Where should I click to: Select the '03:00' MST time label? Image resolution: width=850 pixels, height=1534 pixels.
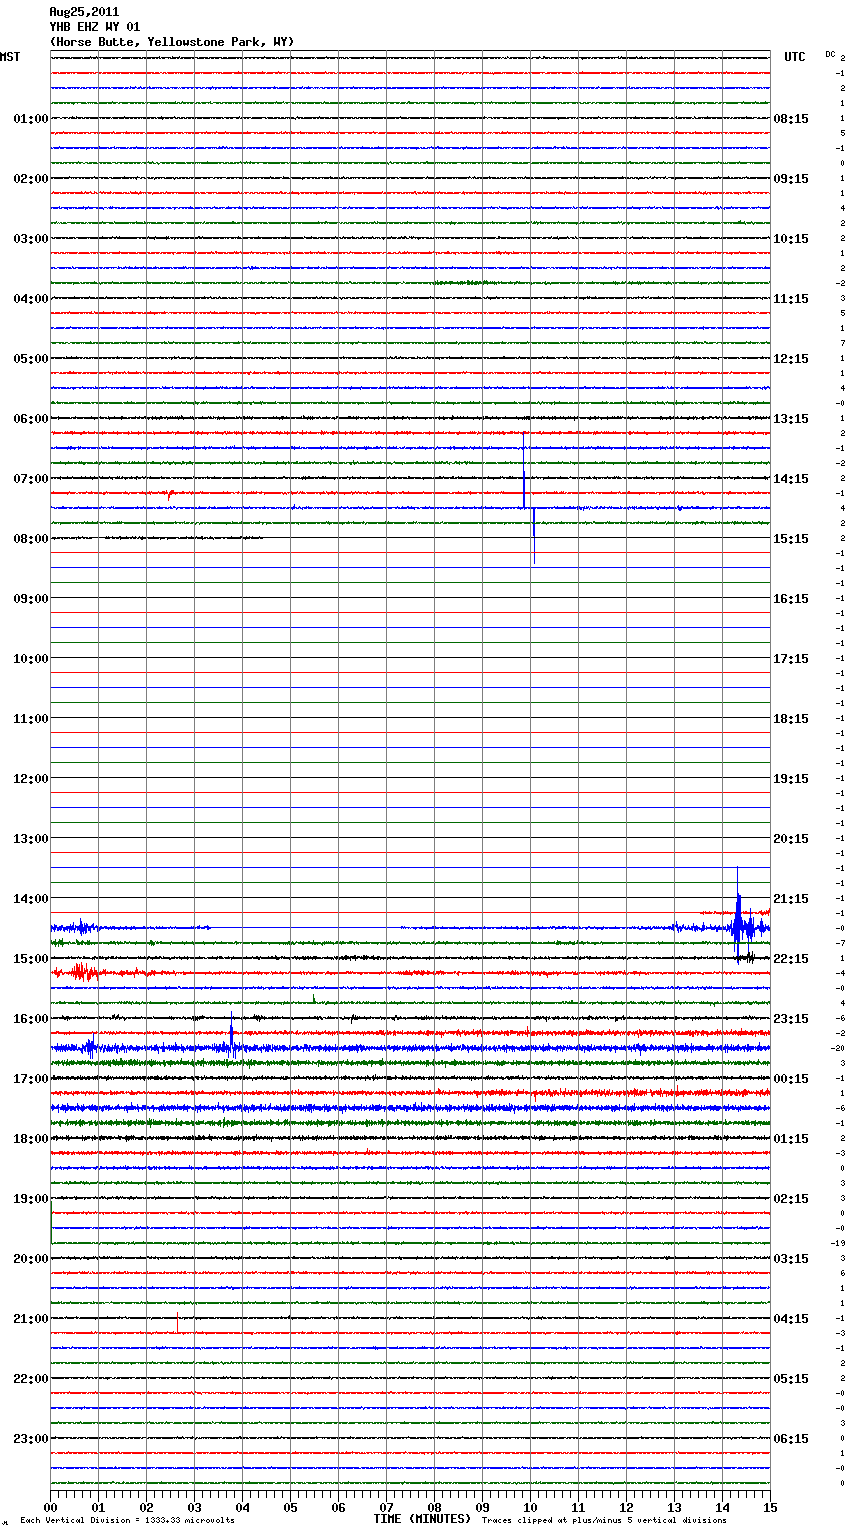pos(30,239)
